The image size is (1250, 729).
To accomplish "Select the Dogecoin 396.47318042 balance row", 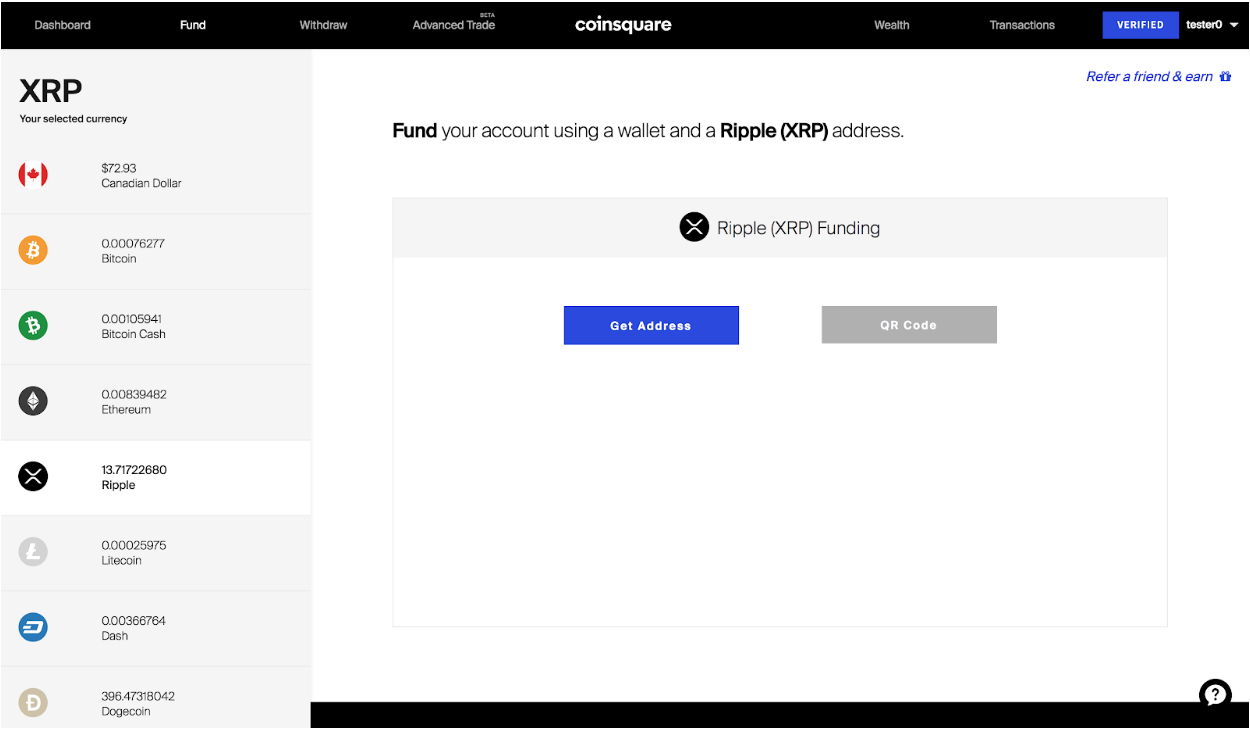I will pyautogui.click(x=156, y=698).
